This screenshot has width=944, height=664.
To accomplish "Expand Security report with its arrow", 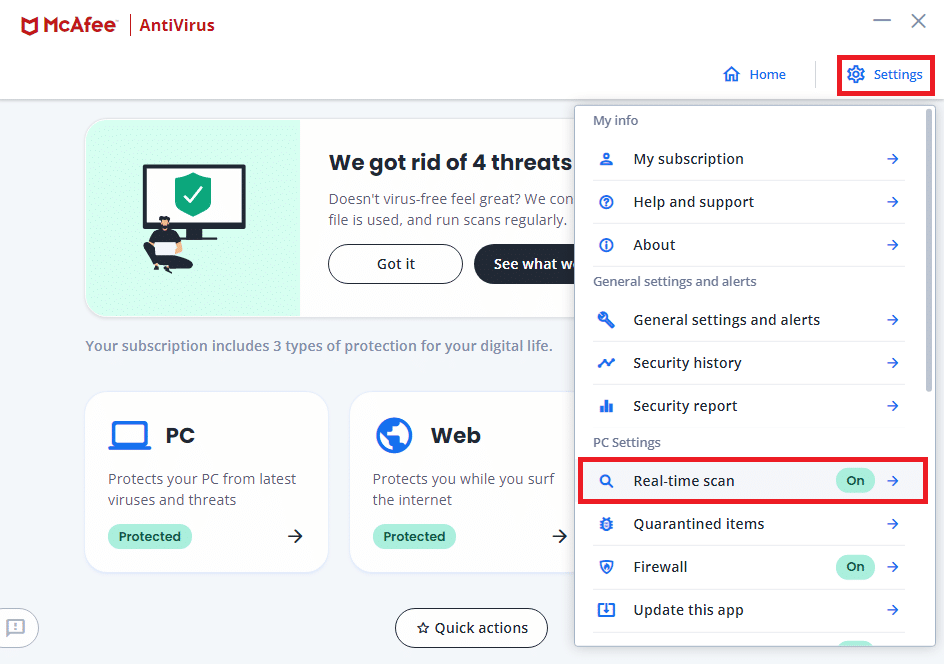I will tap(893, 406).
